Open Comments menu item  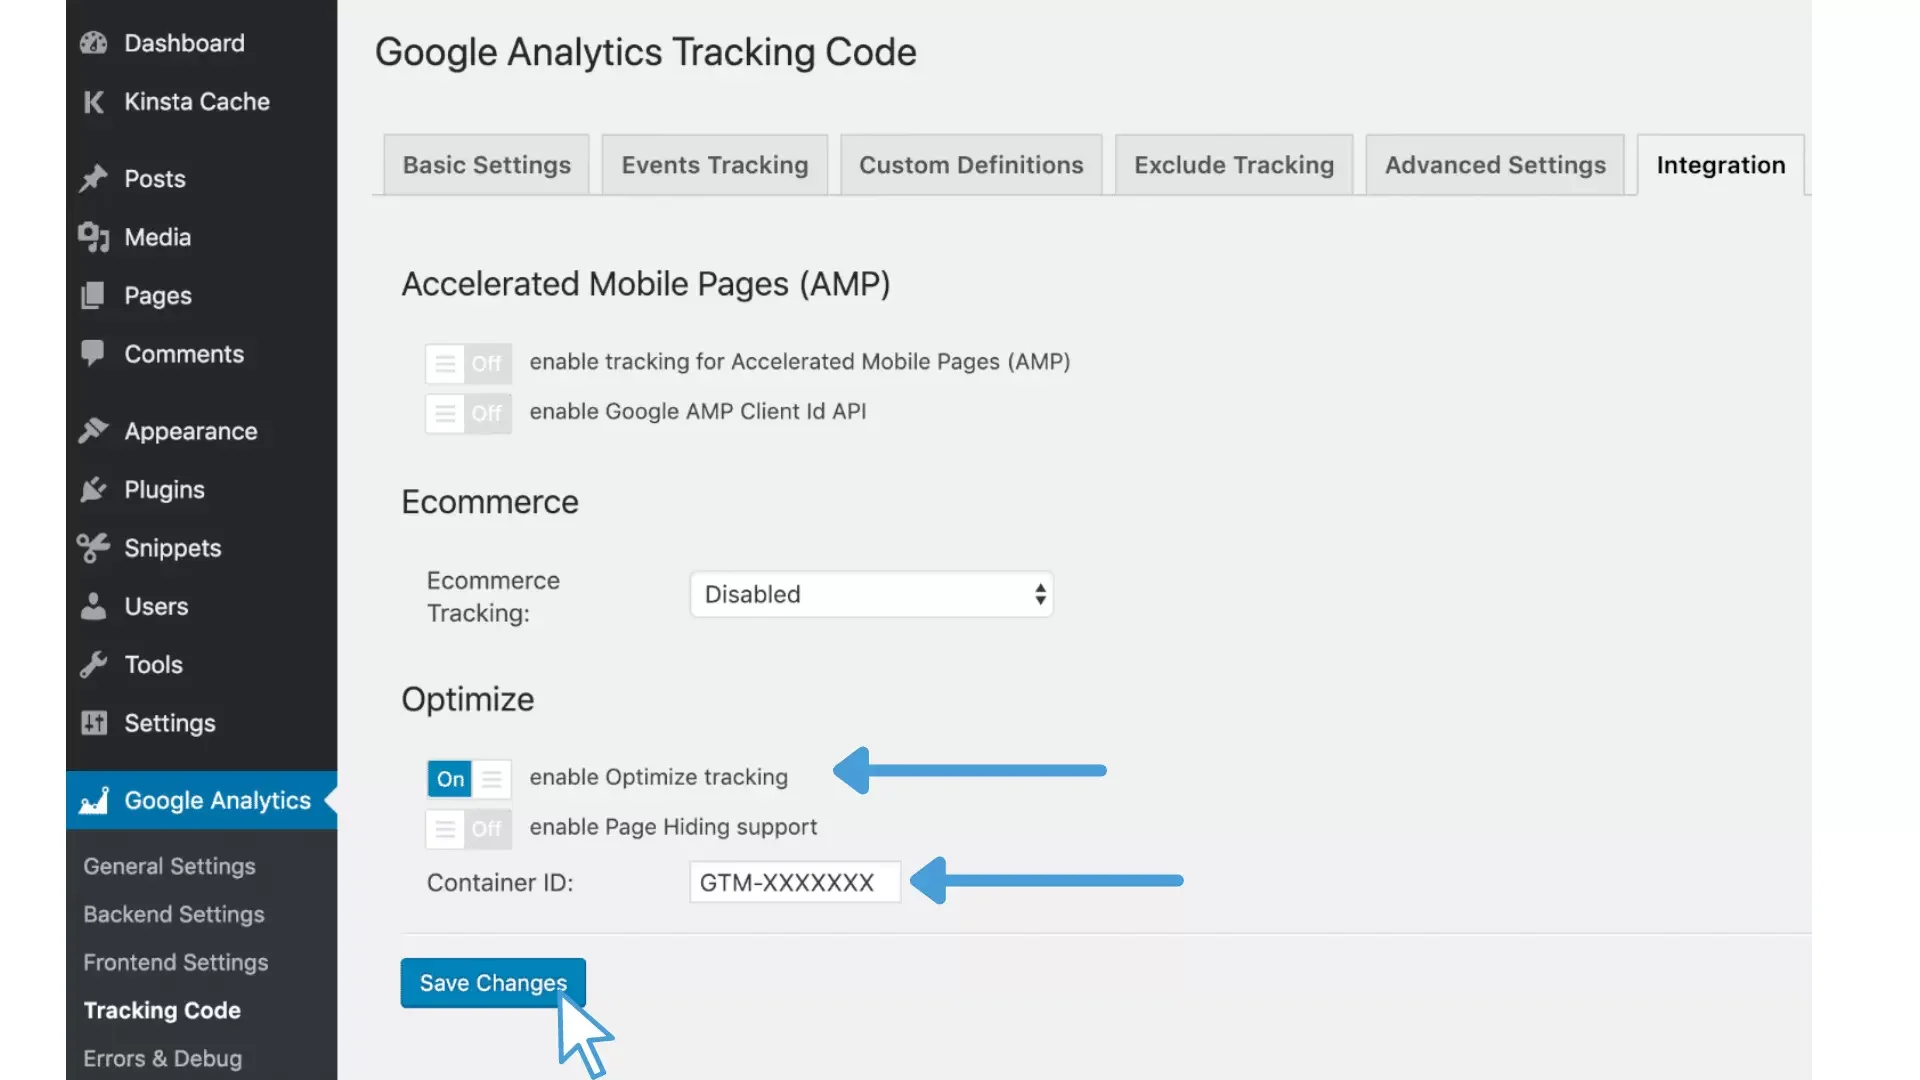[x=202, y=354]
